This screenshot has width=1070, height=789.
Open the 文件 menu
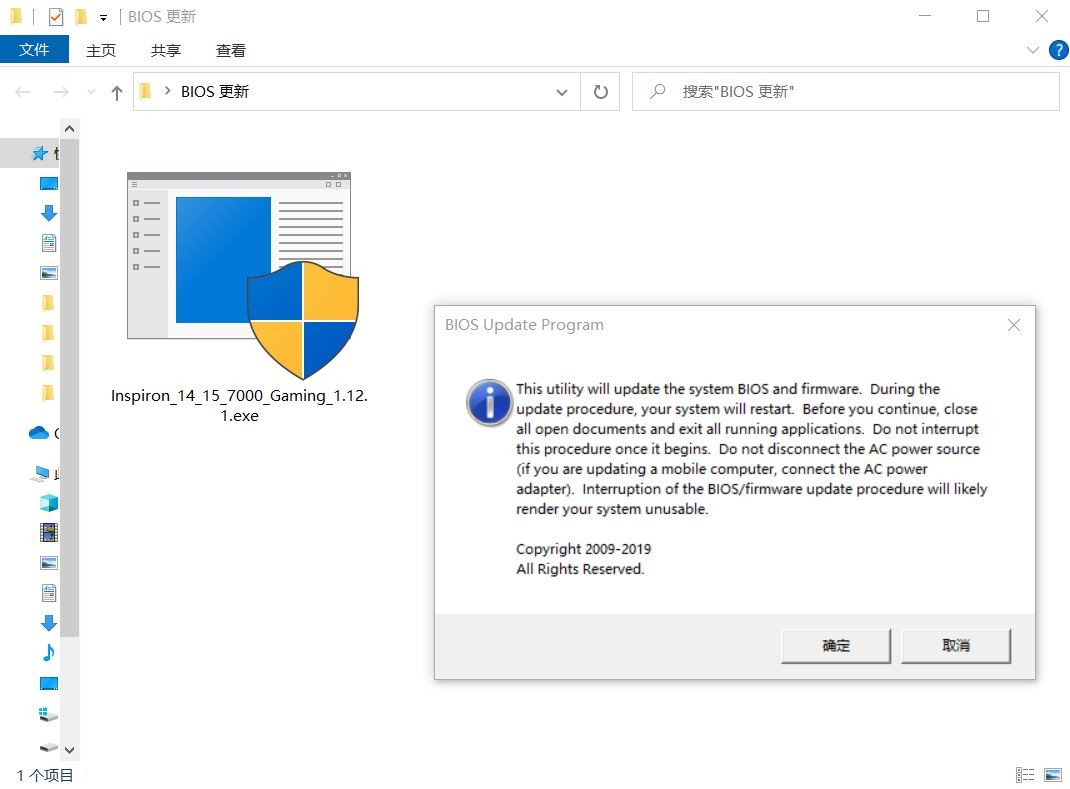pos(35,49)
